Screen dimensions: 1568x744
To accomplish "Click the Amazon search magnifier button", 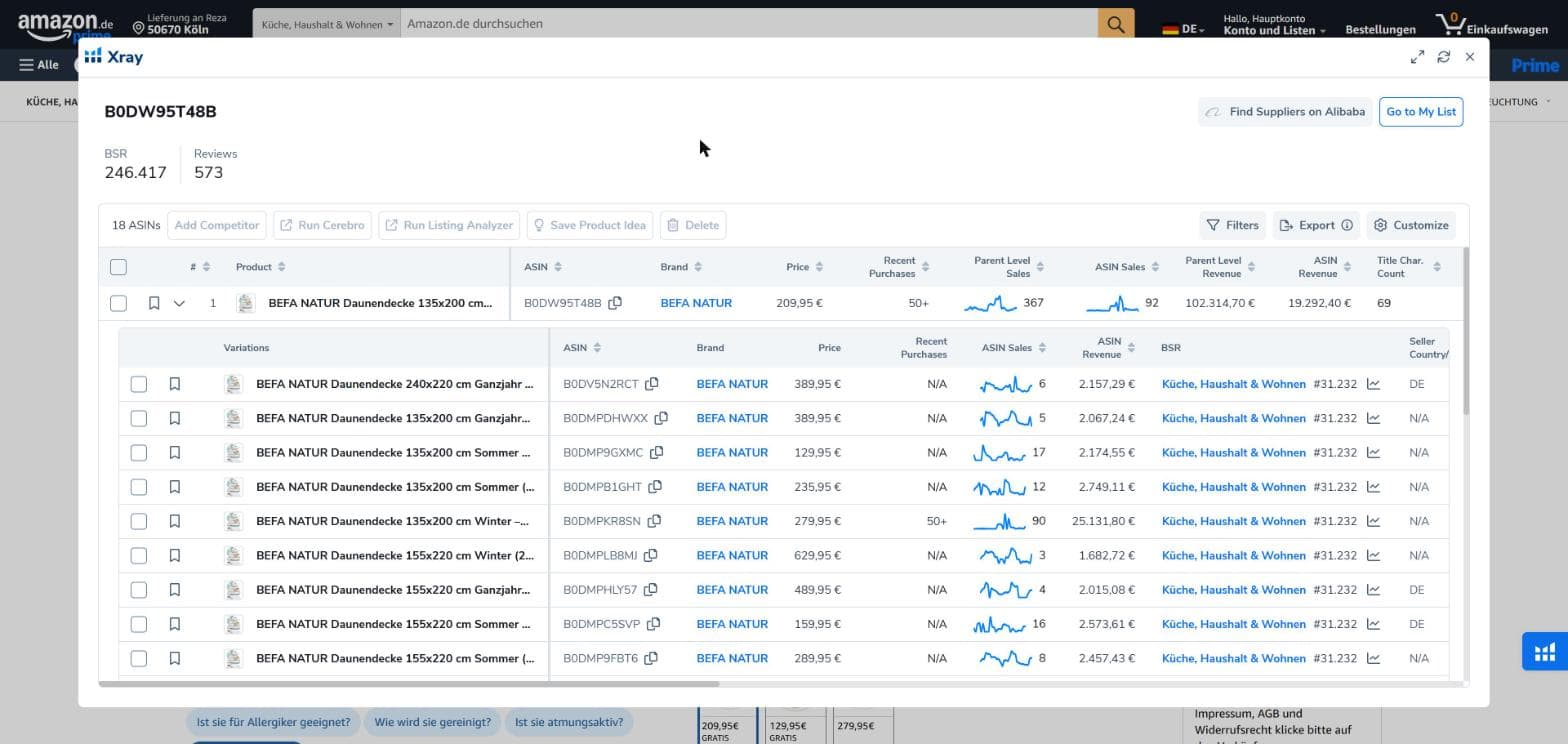I will (1116, 24).
